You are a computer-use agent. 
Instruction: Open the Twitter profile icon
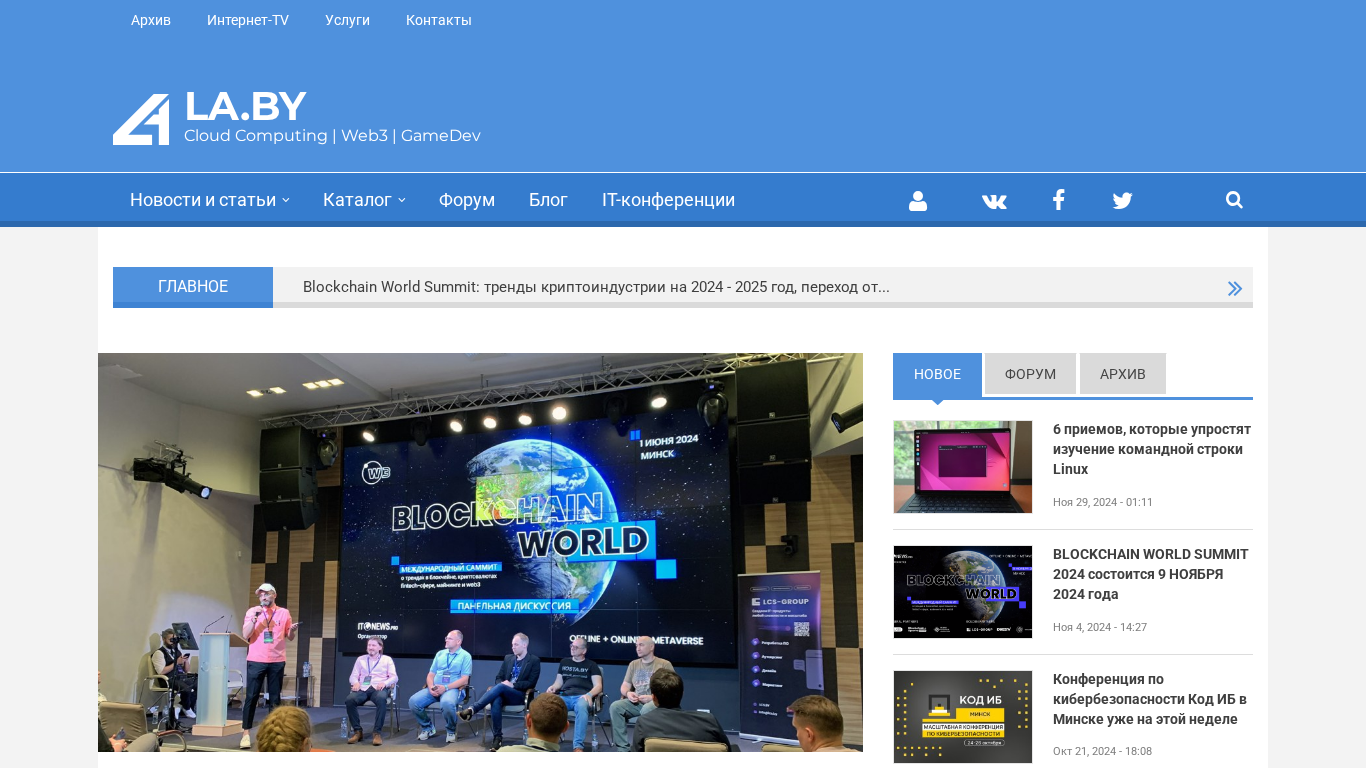click(x=1122, y=200)
